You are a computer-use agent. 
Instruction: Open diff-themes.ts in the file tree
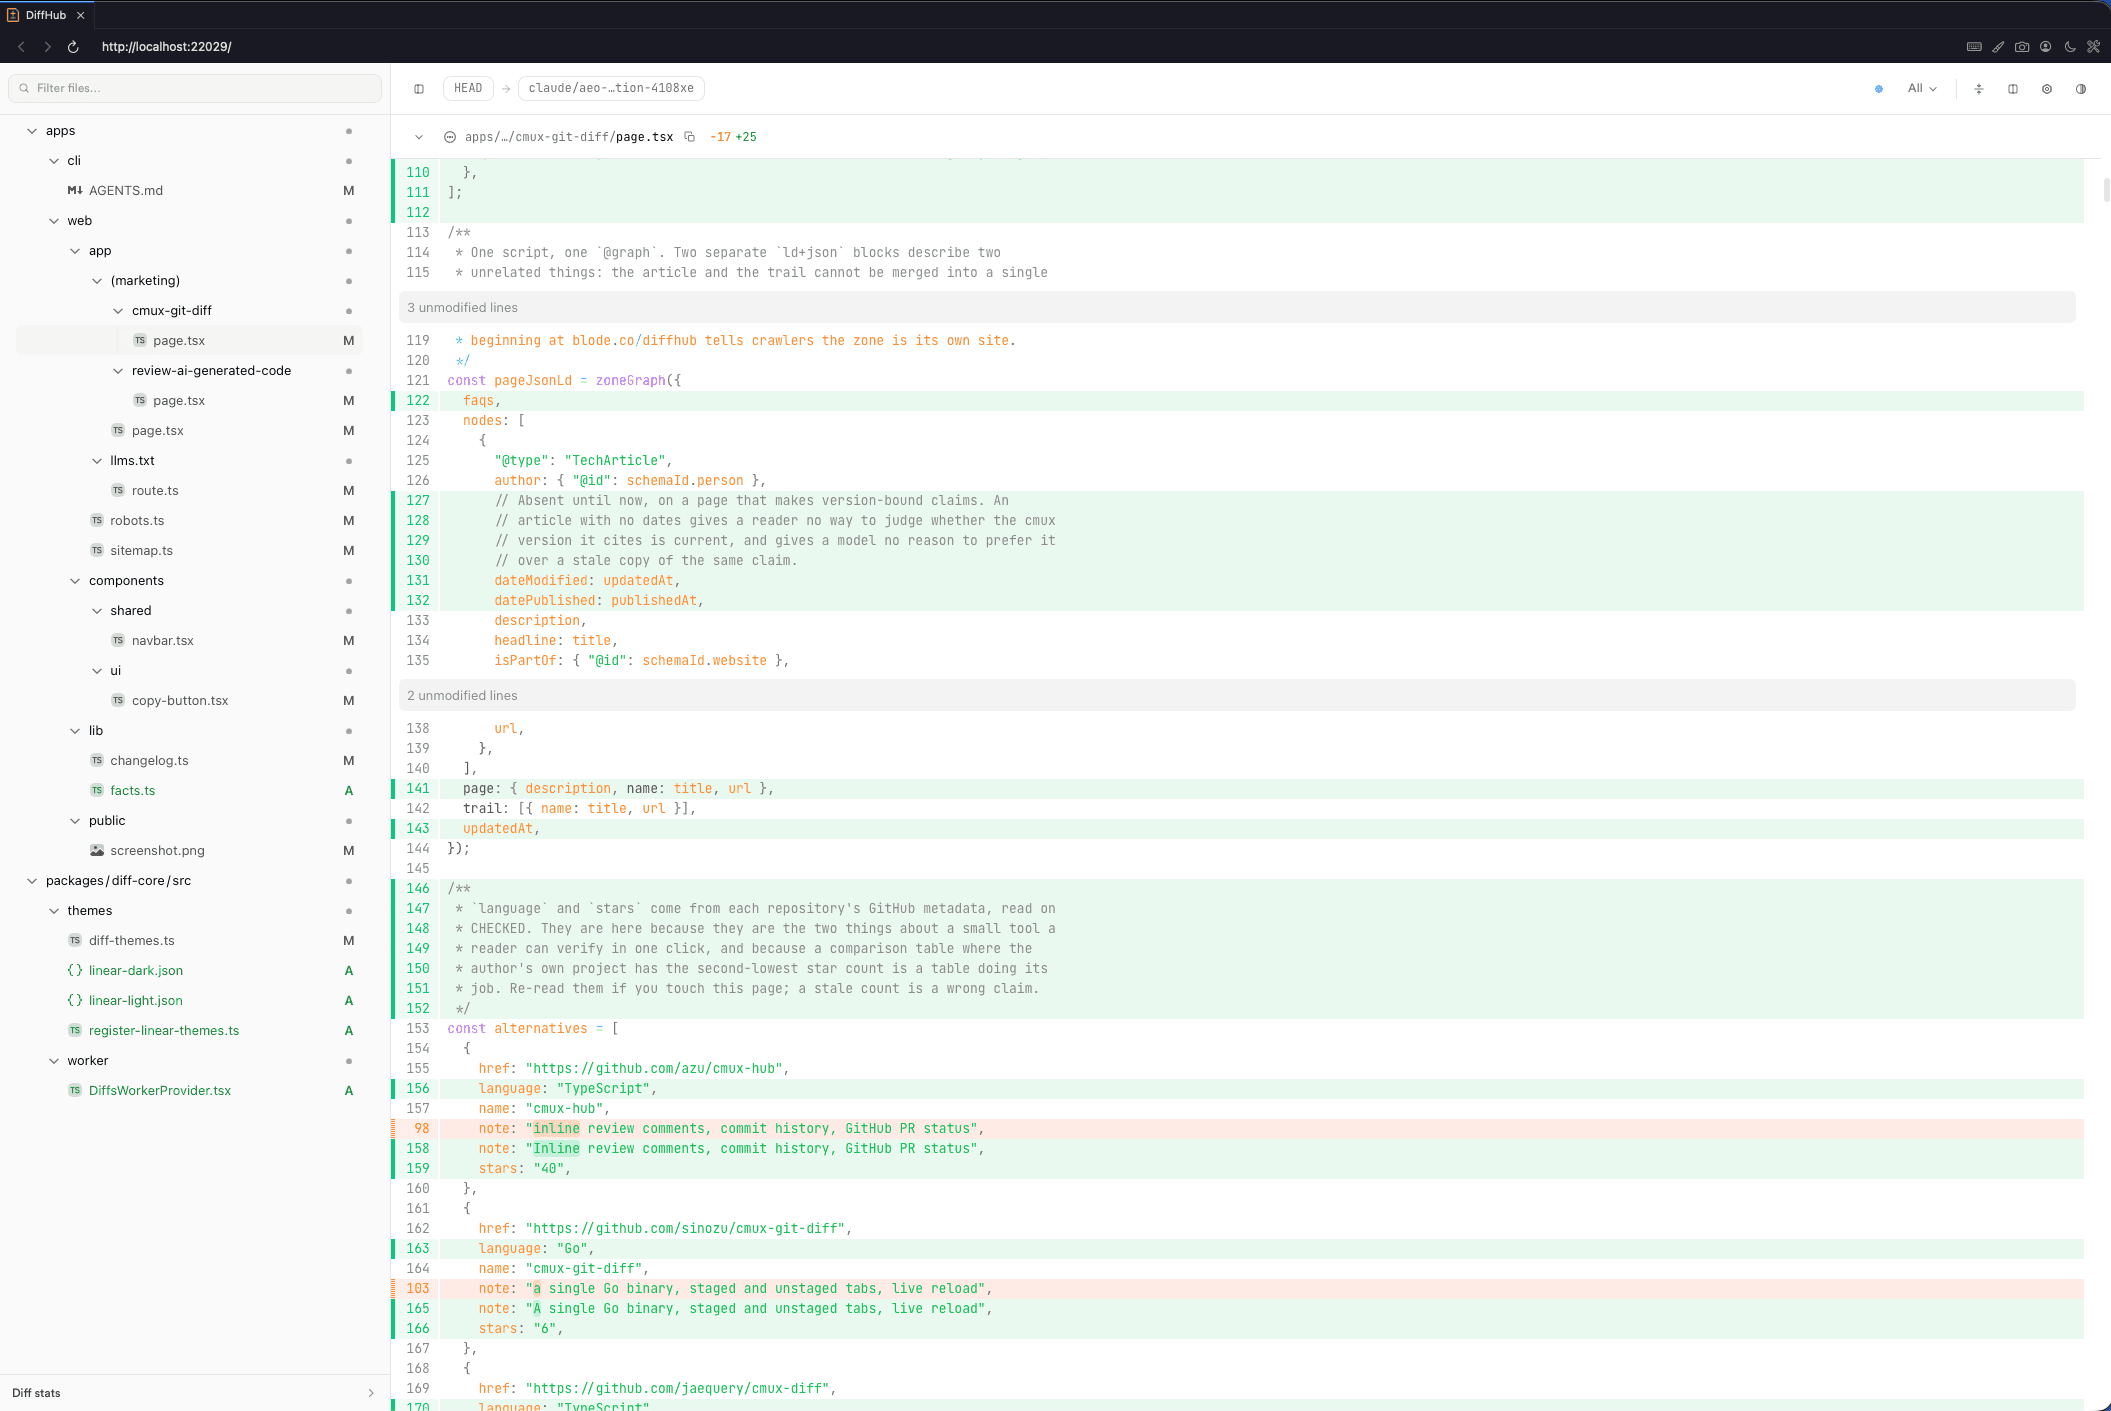click(x=131, y=940)
